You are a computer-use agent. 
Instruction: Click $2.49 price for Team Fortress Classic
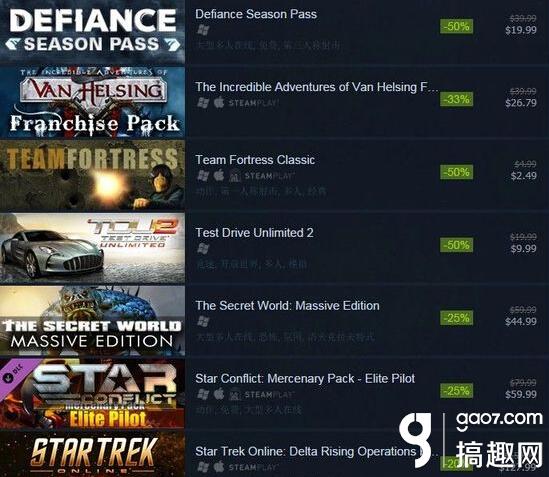tap(523, 175)
